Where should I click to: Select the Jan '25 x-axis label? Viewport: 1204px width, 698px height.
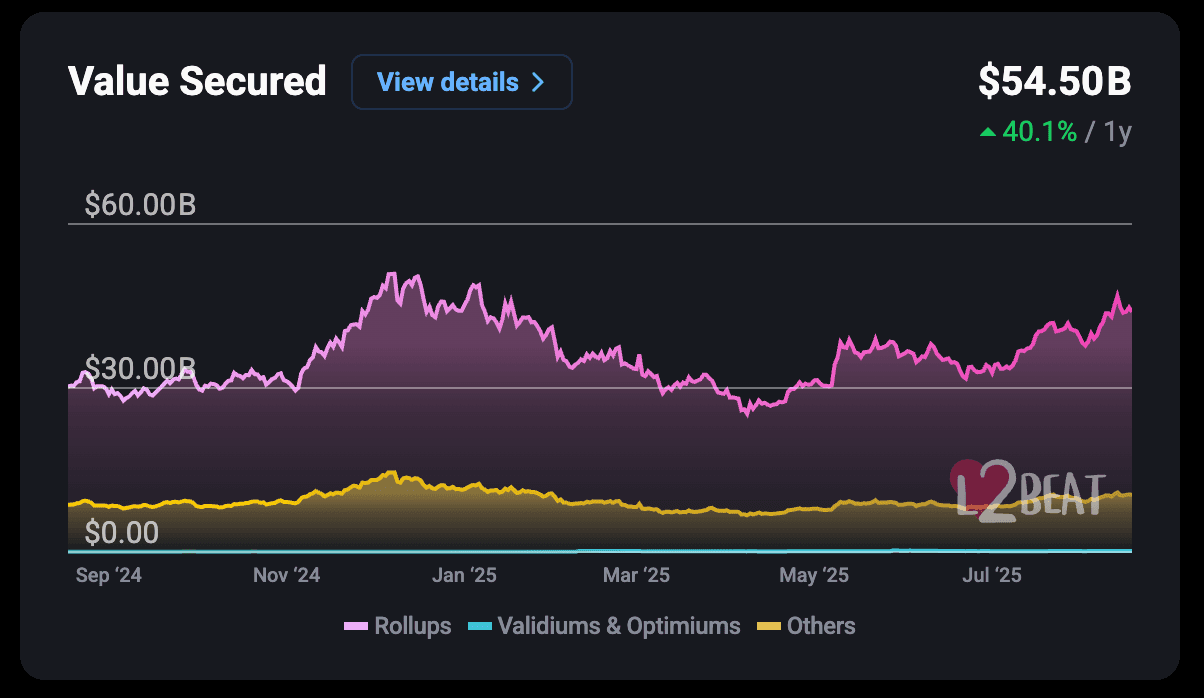tap(463, 575)
